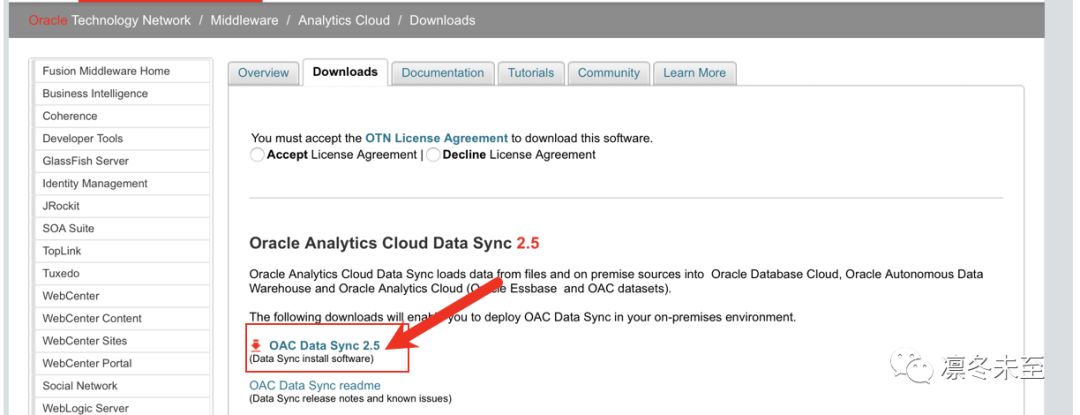The width and height of the screenshot is (1080, 415).
Task: Click the Oracle Analytics Cloud Data Sync 2.5 heading
Action: pyautogui.click(x=394, y=244)
